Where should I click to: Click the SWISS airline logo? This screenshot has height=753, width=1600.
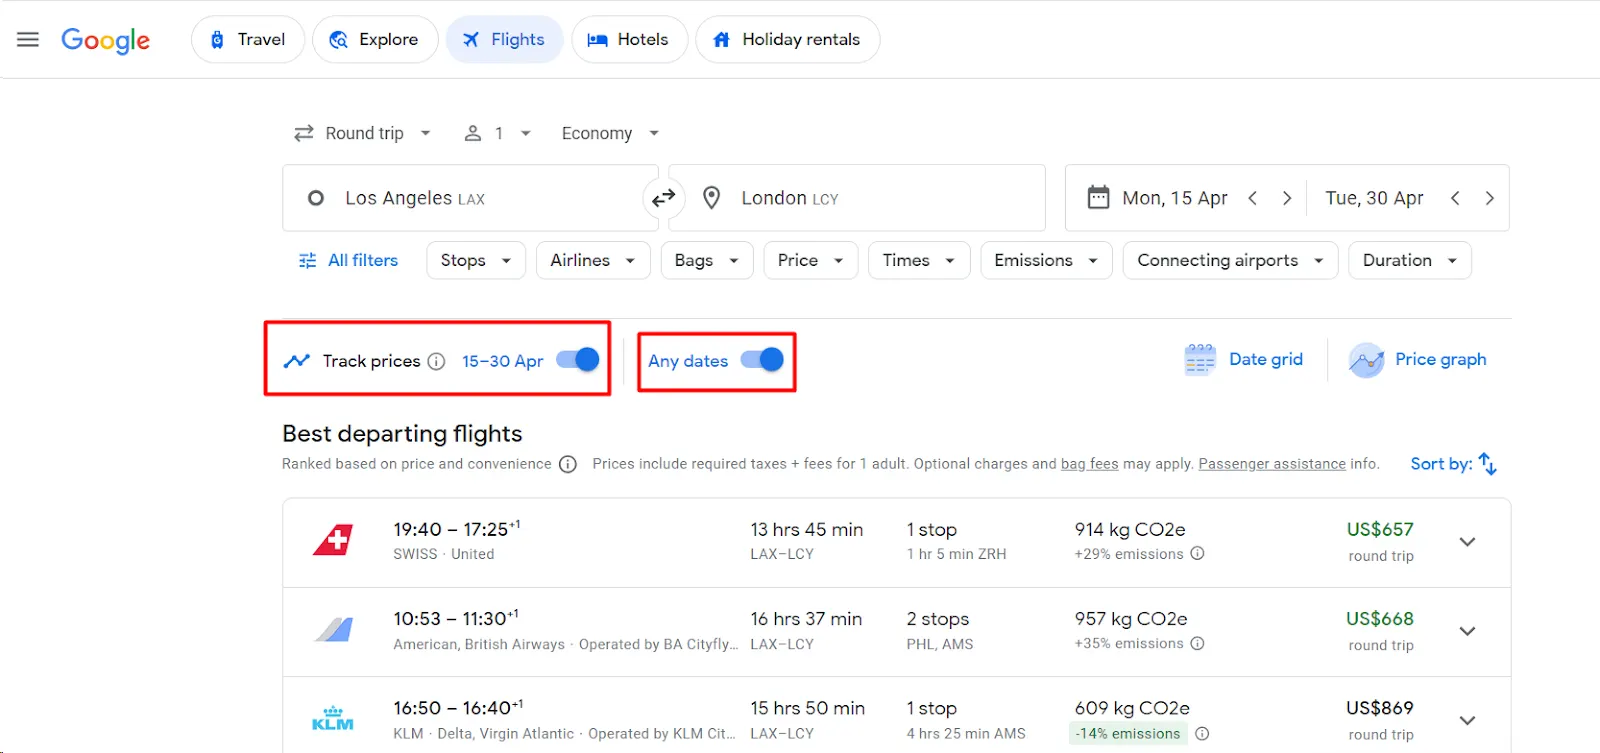coord(333,541)
